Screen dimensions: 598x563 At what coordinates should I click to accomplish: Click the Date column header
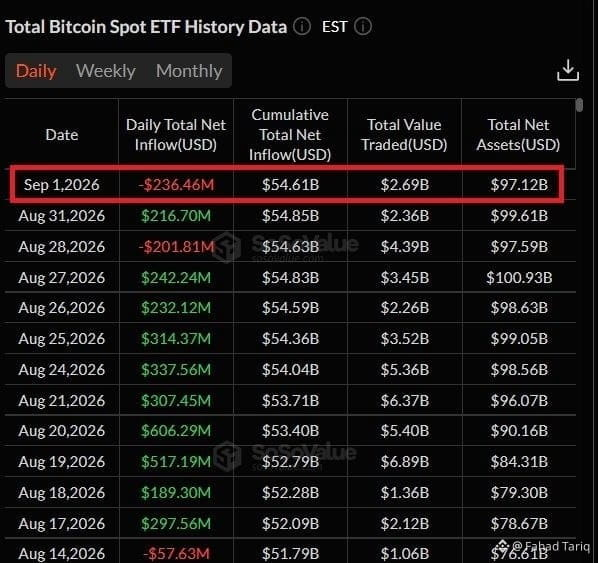[62, 135]
